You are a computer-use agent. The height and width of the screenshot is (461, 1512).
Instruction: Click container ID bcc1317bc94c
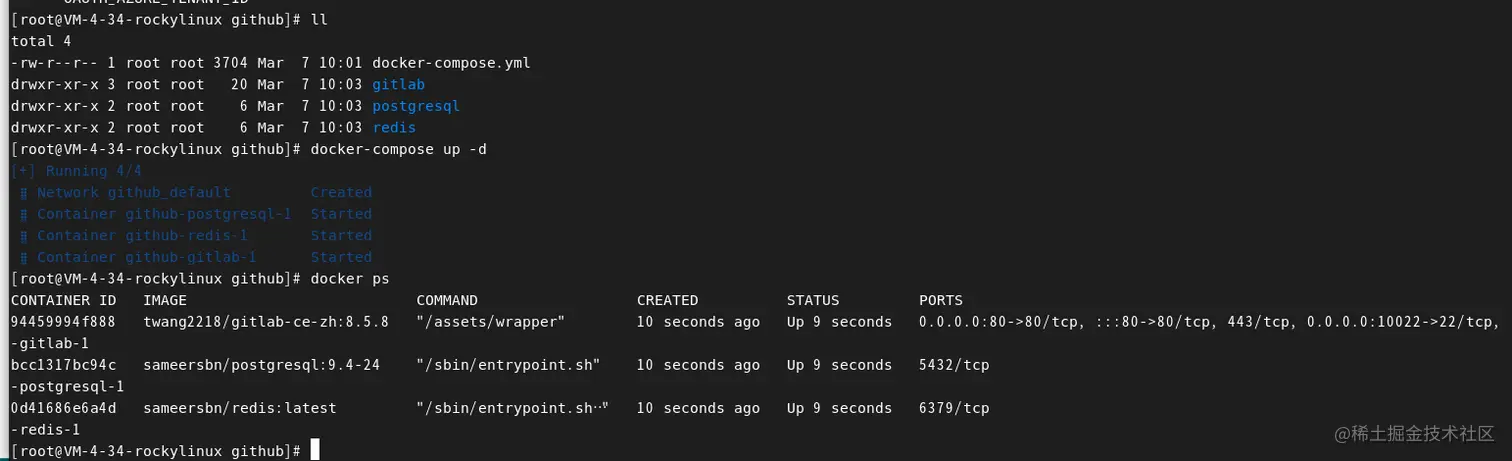[x=63, y=365]
